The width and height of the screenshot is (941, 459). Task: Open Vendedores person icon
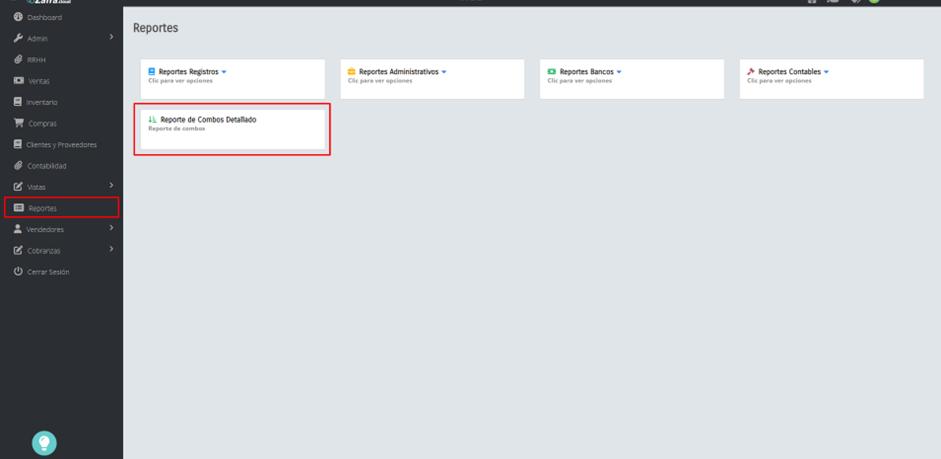tap(18, 229)
